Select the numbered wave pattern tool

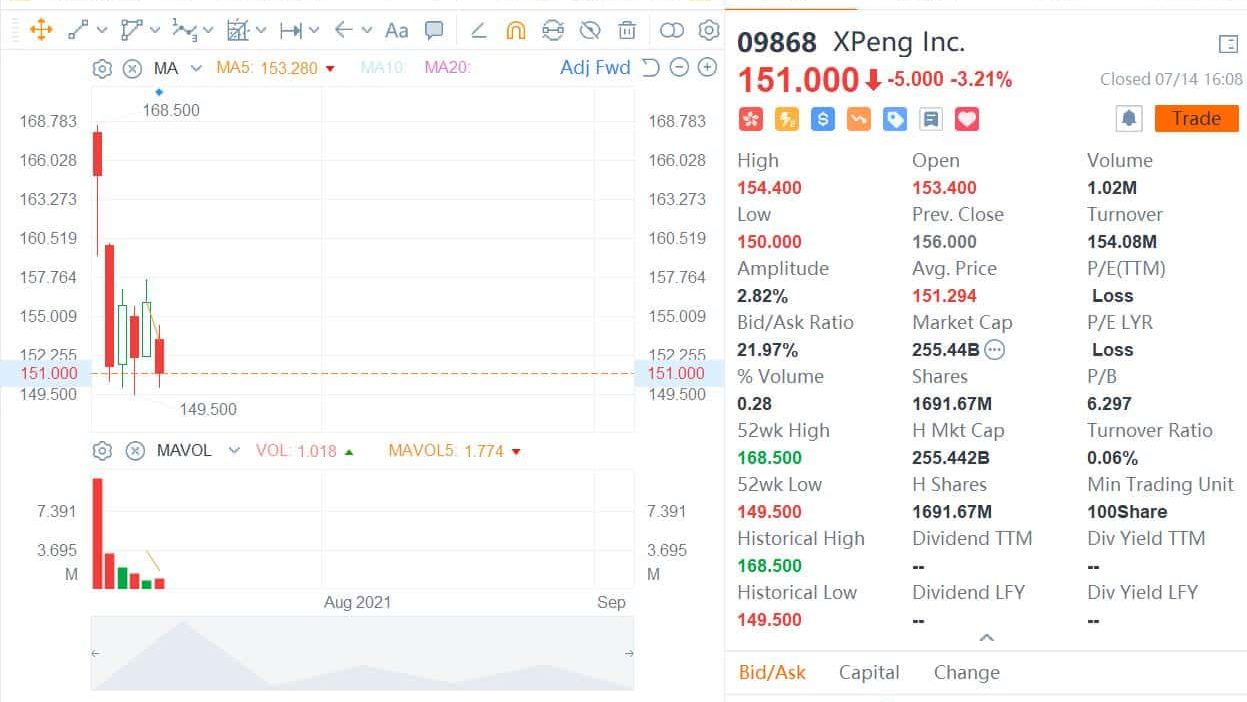(x=184, y=30)
